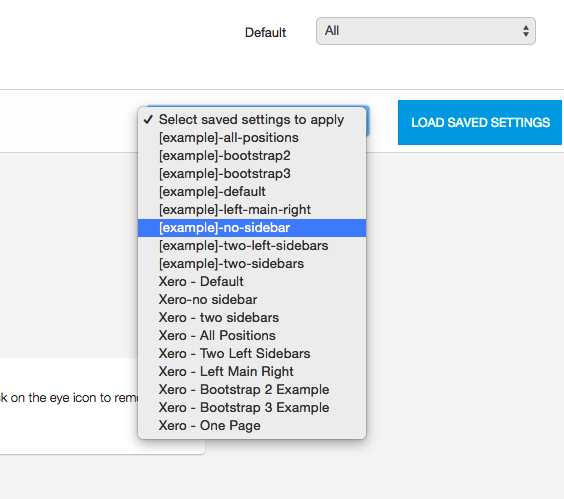Choose highlighted [example]-no-sidebar option

click(252, 228)
